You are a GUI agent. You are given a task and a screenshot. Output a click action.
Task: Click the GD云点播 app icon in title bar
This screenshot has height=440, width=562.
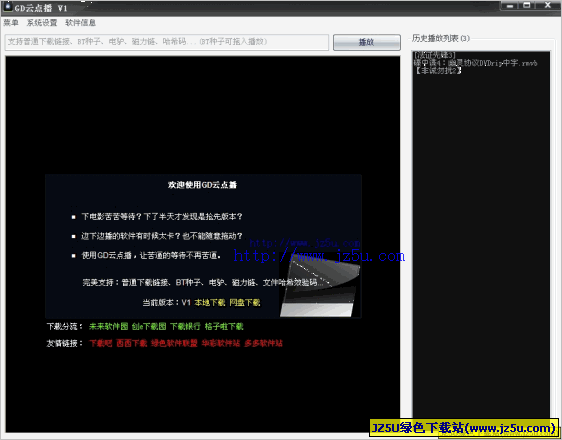(x=7, y=7)
